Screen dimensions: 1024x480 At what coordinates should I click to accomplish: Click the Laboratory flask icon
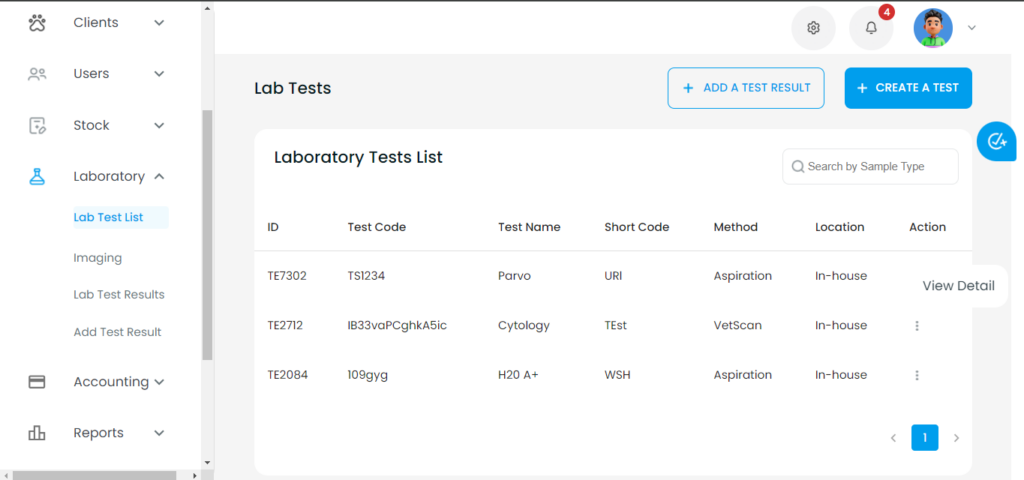pos(37,176)
